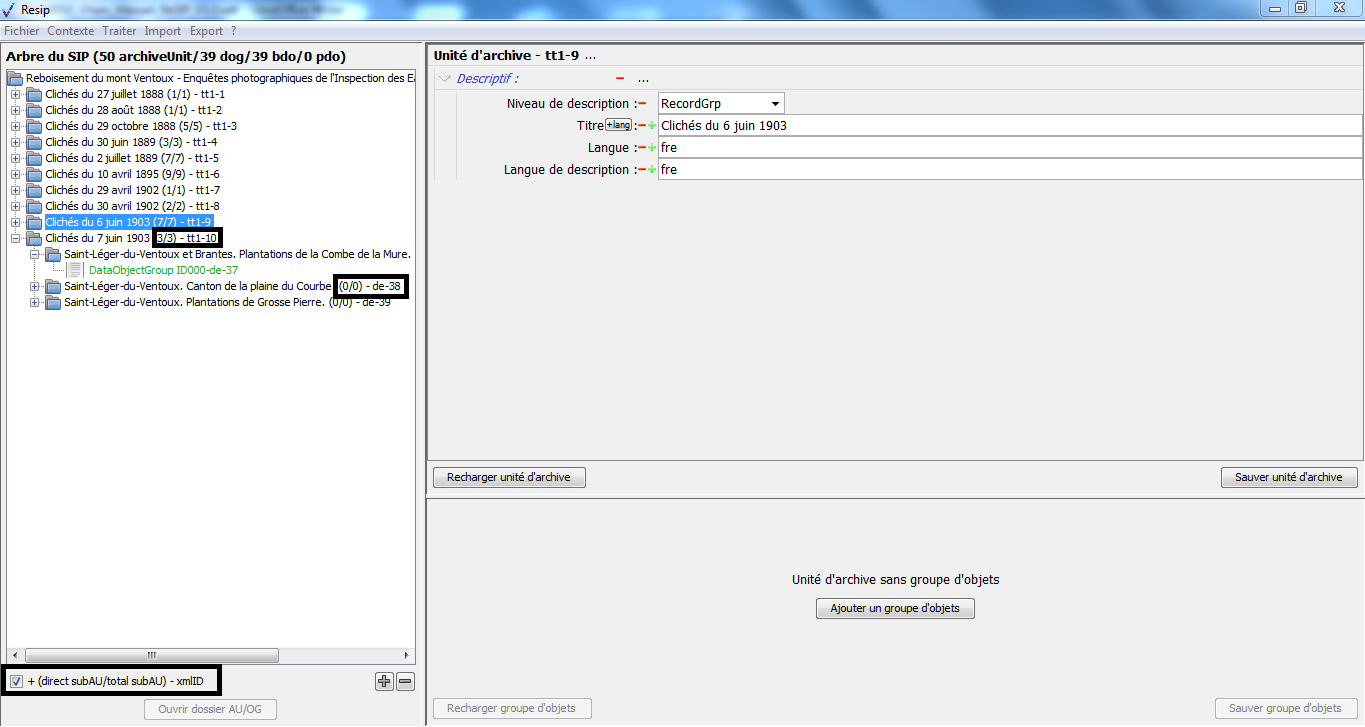Click the tree's horizontal scrollbar thumb
Viewport: 1365px width, 727px height.
(152, 656)
